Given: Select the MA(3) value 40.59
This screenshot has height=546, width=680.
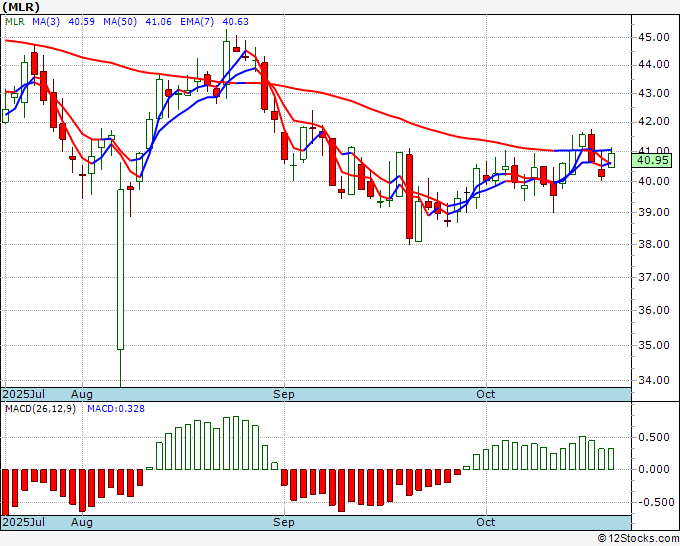Looking at the screenshot, I should [x=82, y=22].
